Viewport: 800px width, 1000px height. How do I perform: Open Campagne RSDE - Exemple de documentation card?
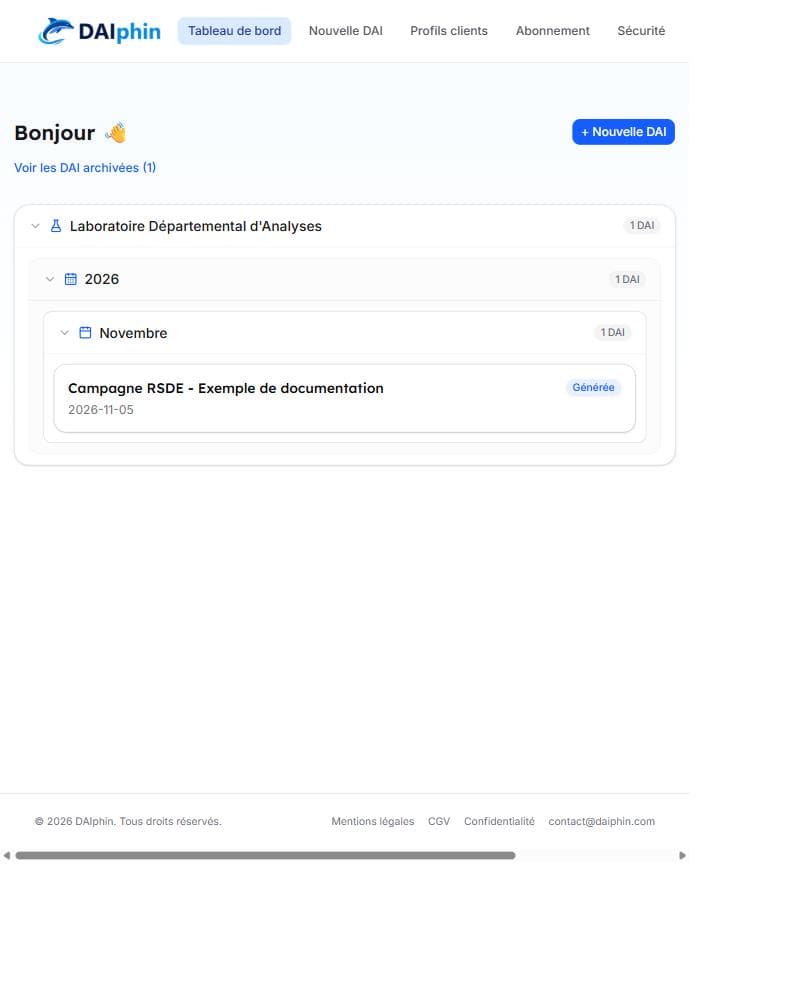coord(344,399)
